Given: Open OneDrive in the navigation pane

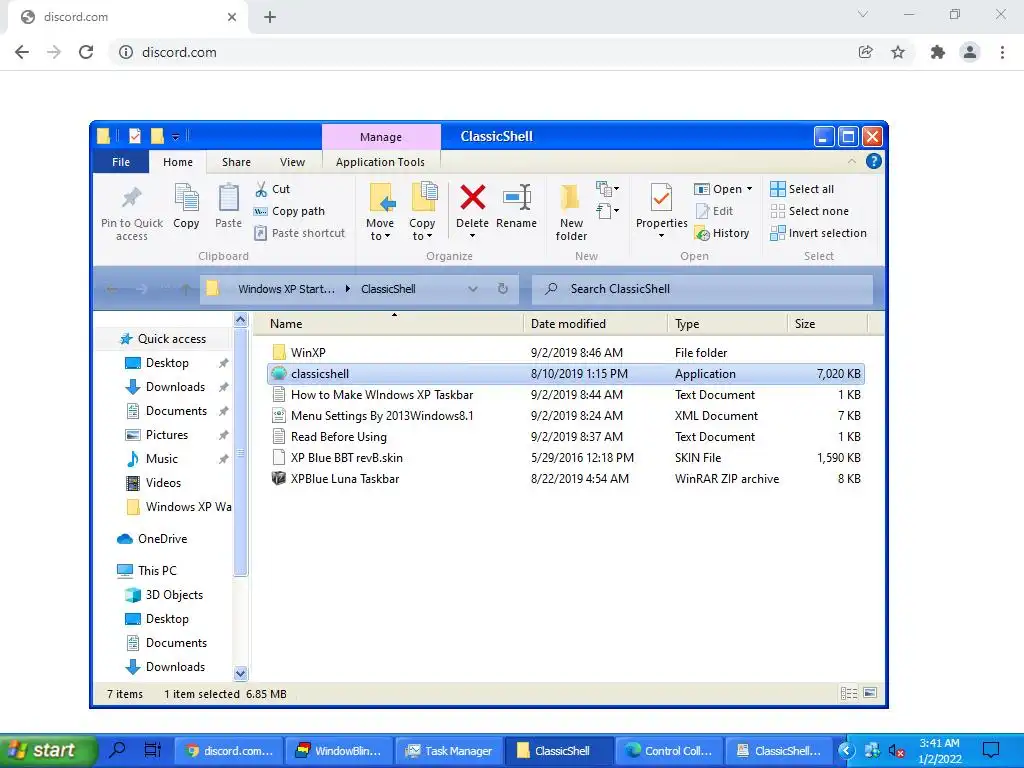Looking at the screenshot, I should click(152, 539).
